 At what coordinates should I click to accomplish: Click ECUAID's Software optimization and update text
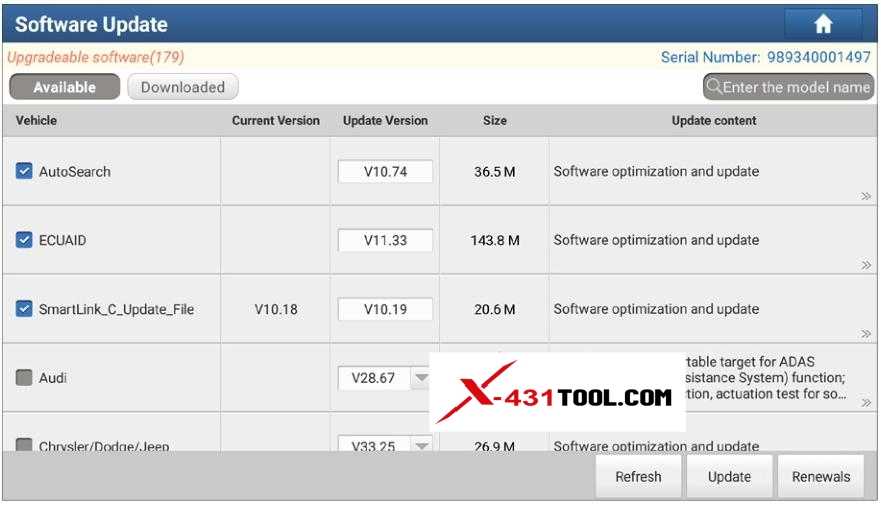[656, 240]
